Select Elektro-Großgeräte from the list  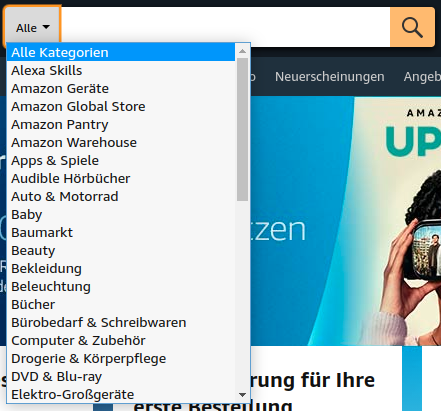point(121,394)
